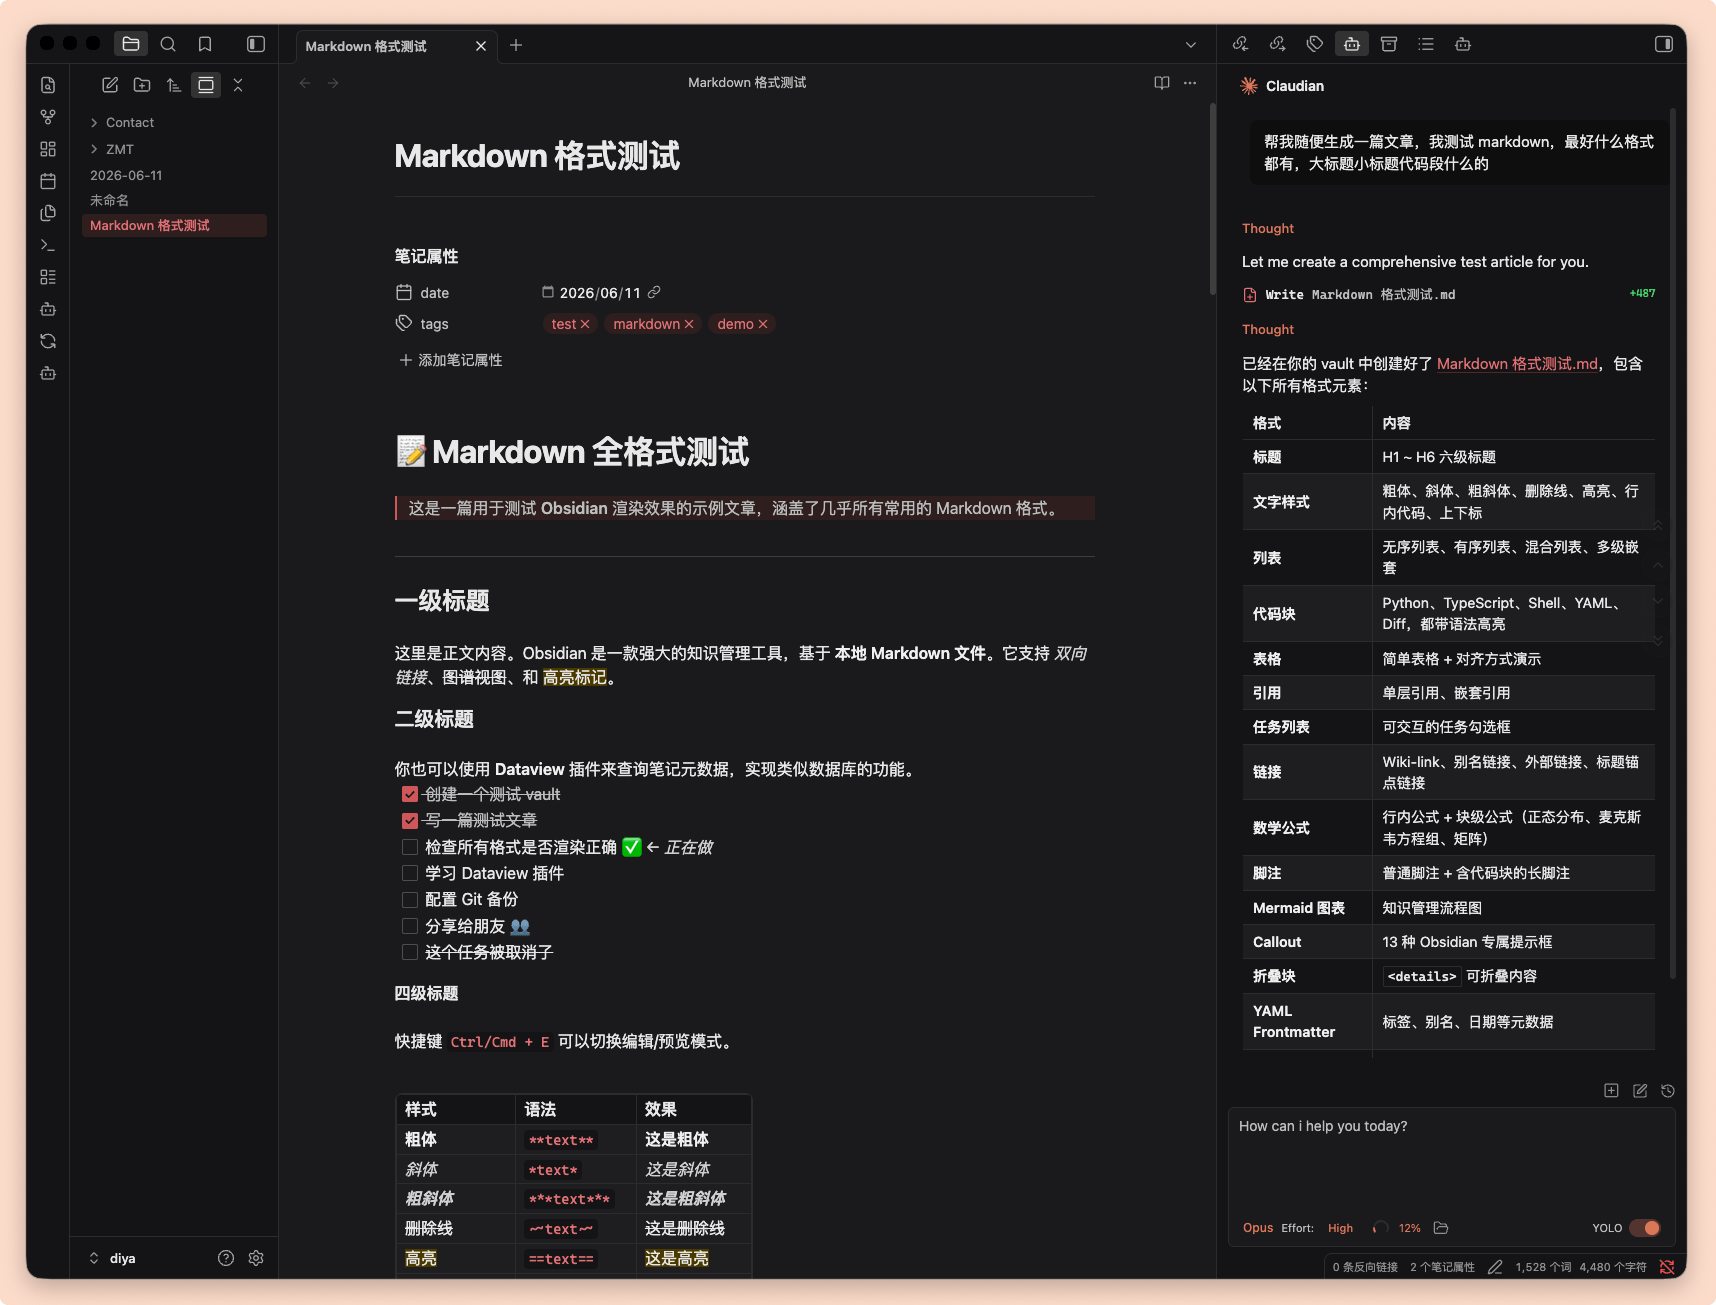Open the bookmarks tab icon

click(205, 44)
